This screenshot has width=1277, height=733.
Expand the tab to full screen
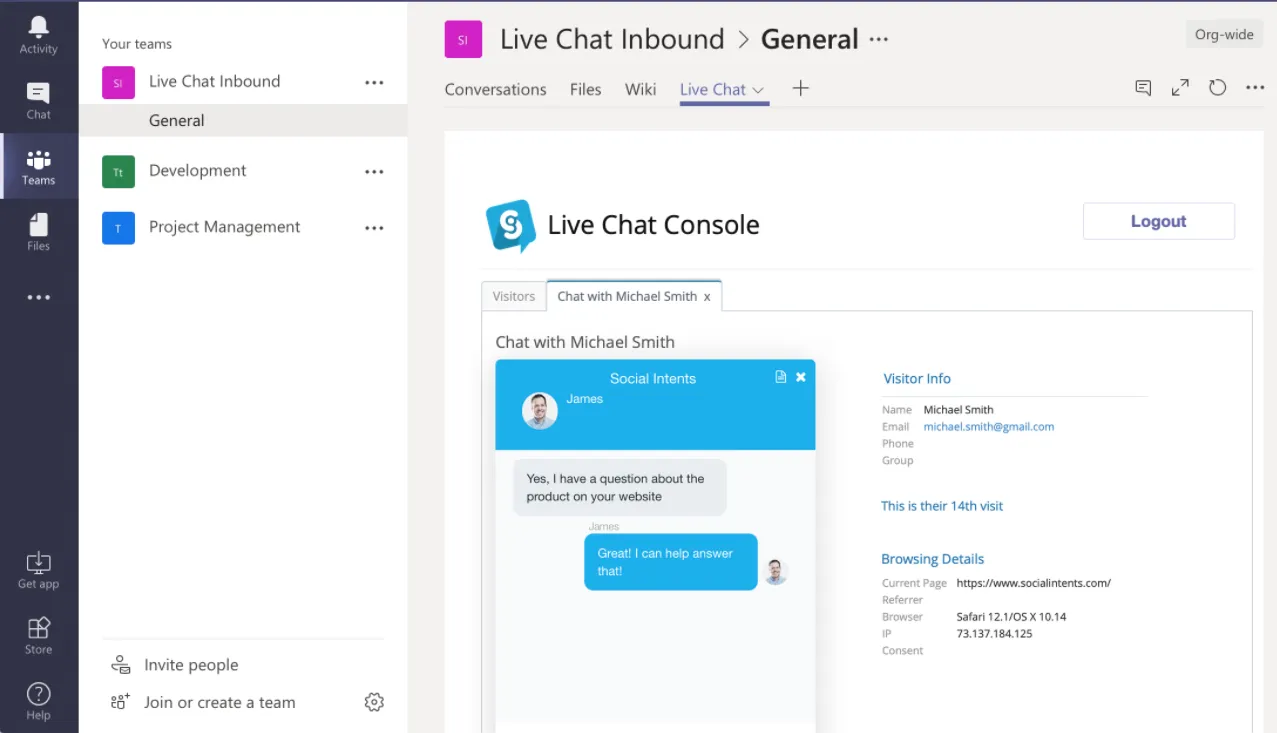click(x=1180, y=88)
